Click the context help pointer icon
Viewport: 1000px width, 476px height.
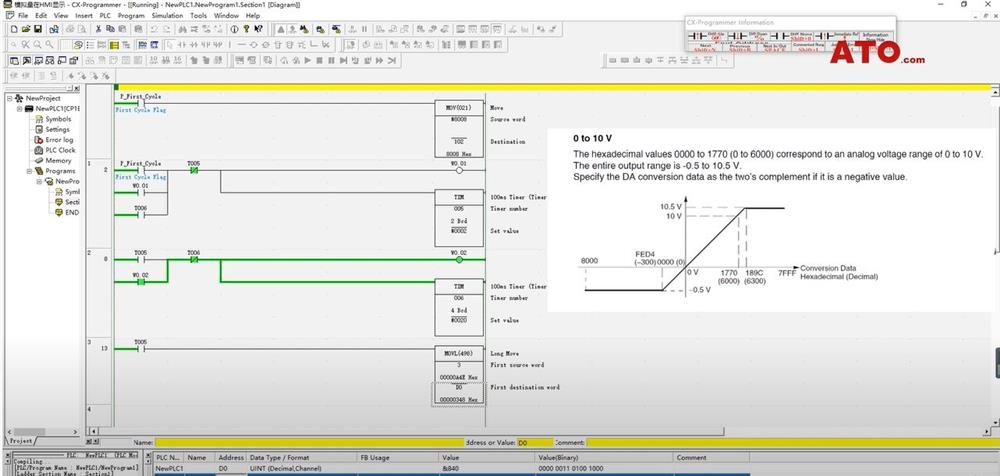click(258, 29)
